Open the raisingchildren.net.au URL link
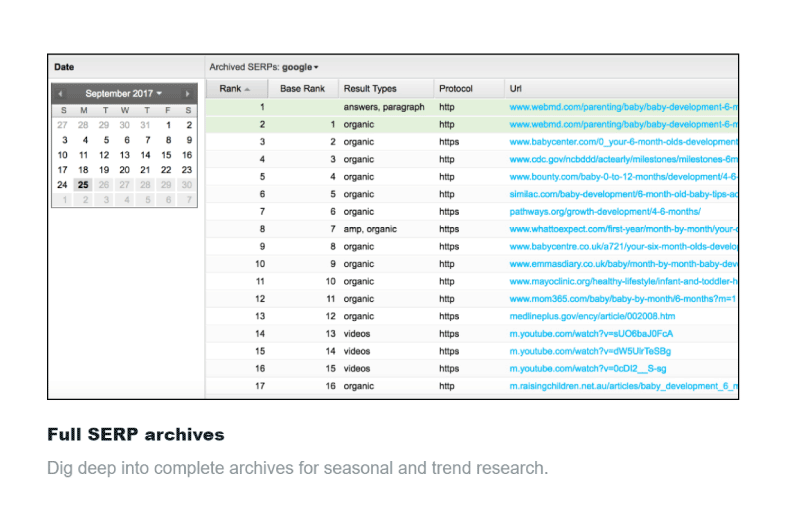The height and width of the screenshot is (530, 800). tap(623, 386)
